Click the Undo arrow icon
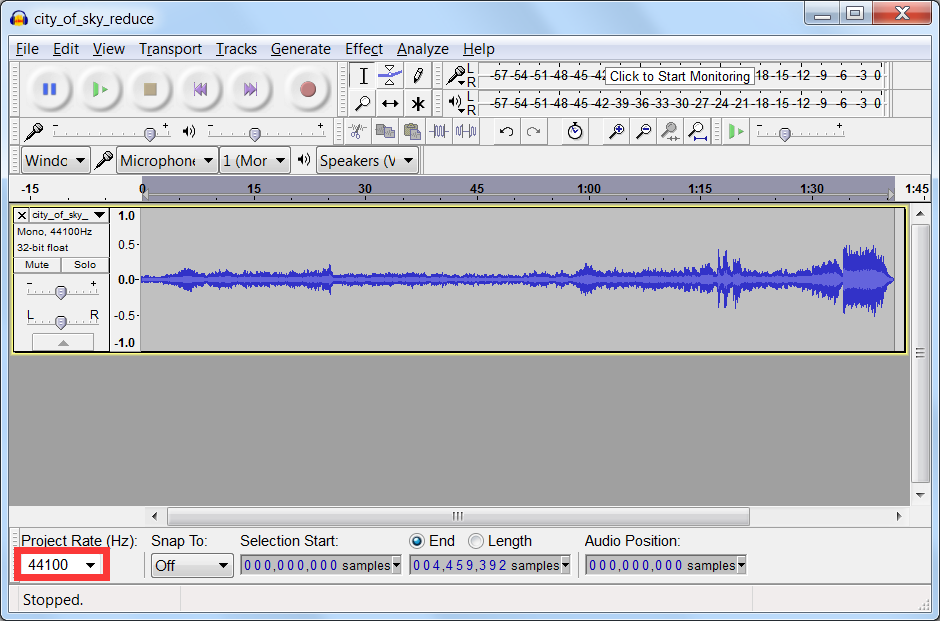Image resolution: width=940 pixels, height=621 pixels. (507, 132)
